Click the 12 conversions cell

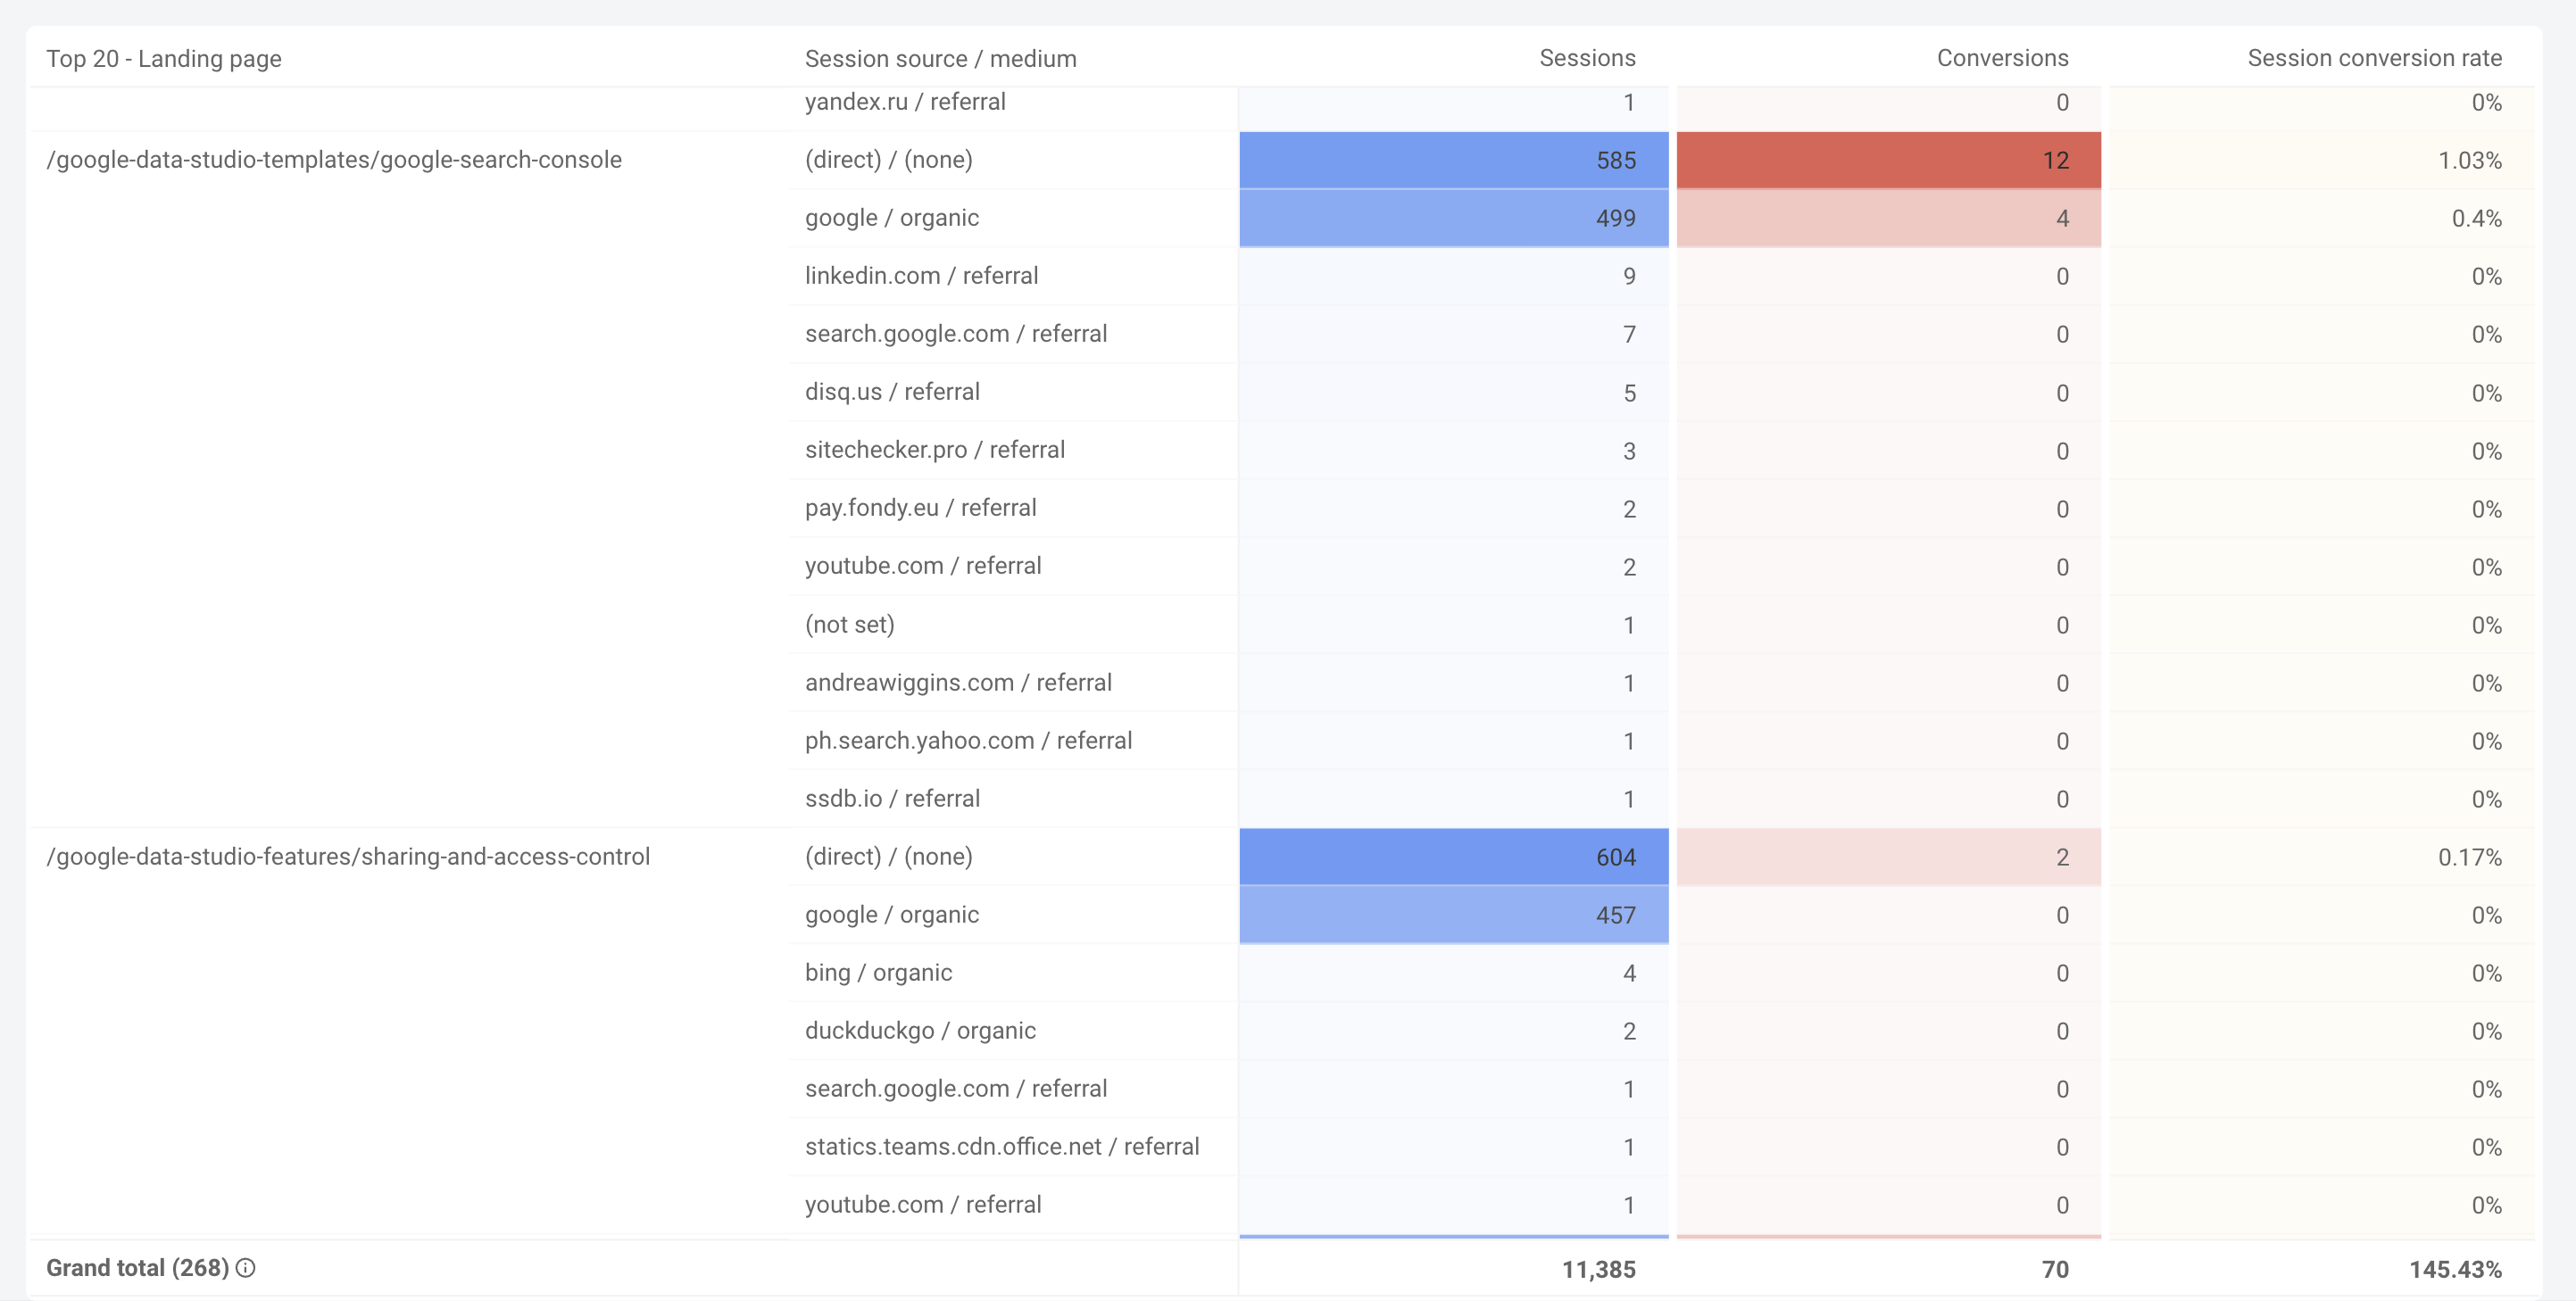click(x=1888, y=160)
